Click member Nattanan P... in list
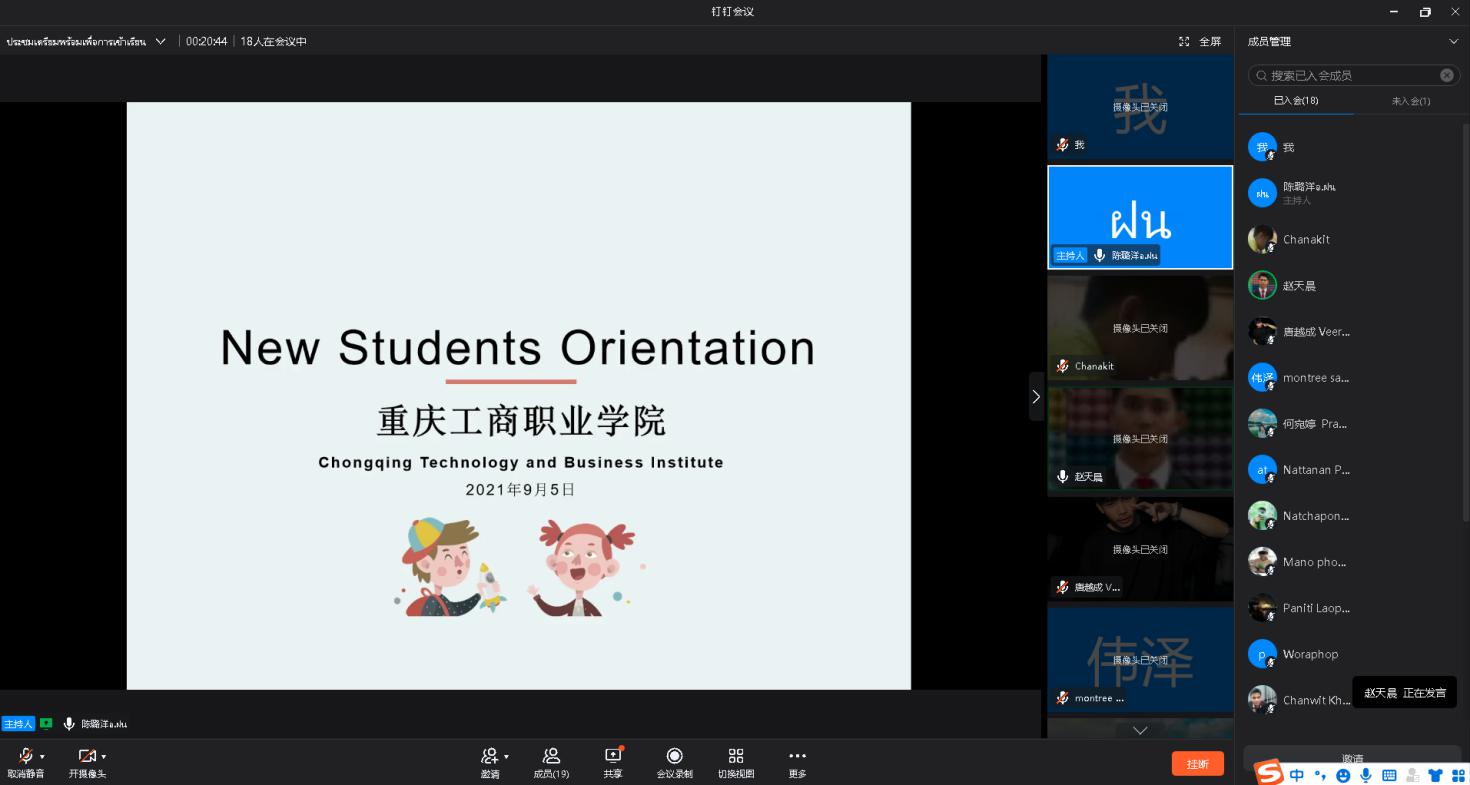The image size is (1470, 785). point(1350,469)
